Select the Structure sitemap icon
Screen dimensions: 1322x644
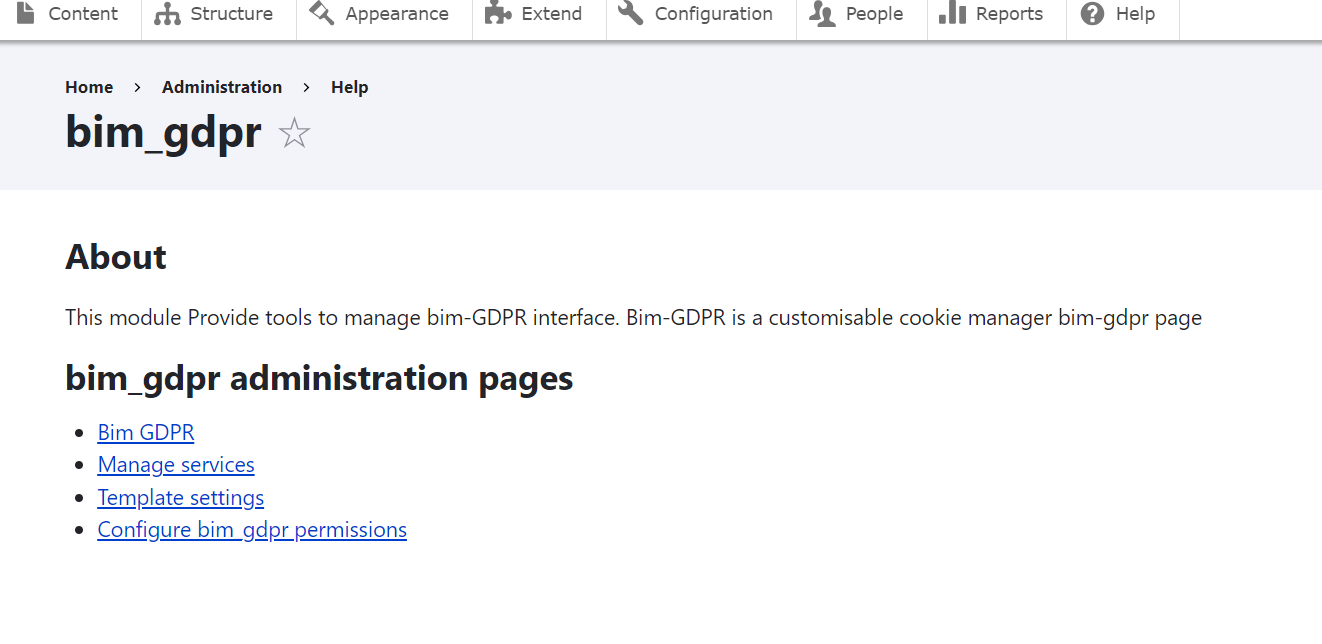(x=162, y=14)
